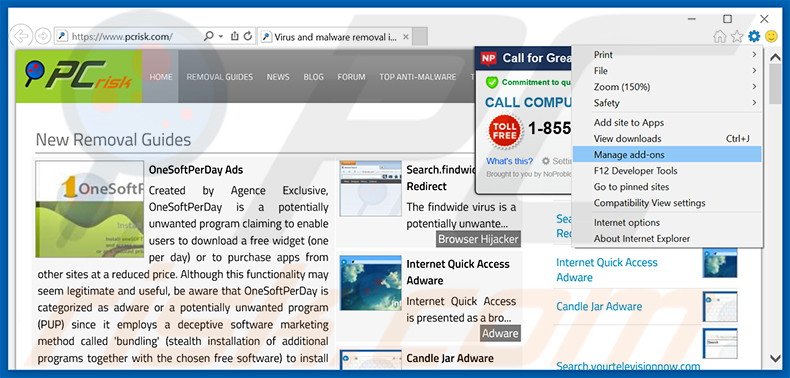Open the TOP ANTI-MALWARE navigation item
The height and width of the screenshot is (378, 790).
click(418, 77)
